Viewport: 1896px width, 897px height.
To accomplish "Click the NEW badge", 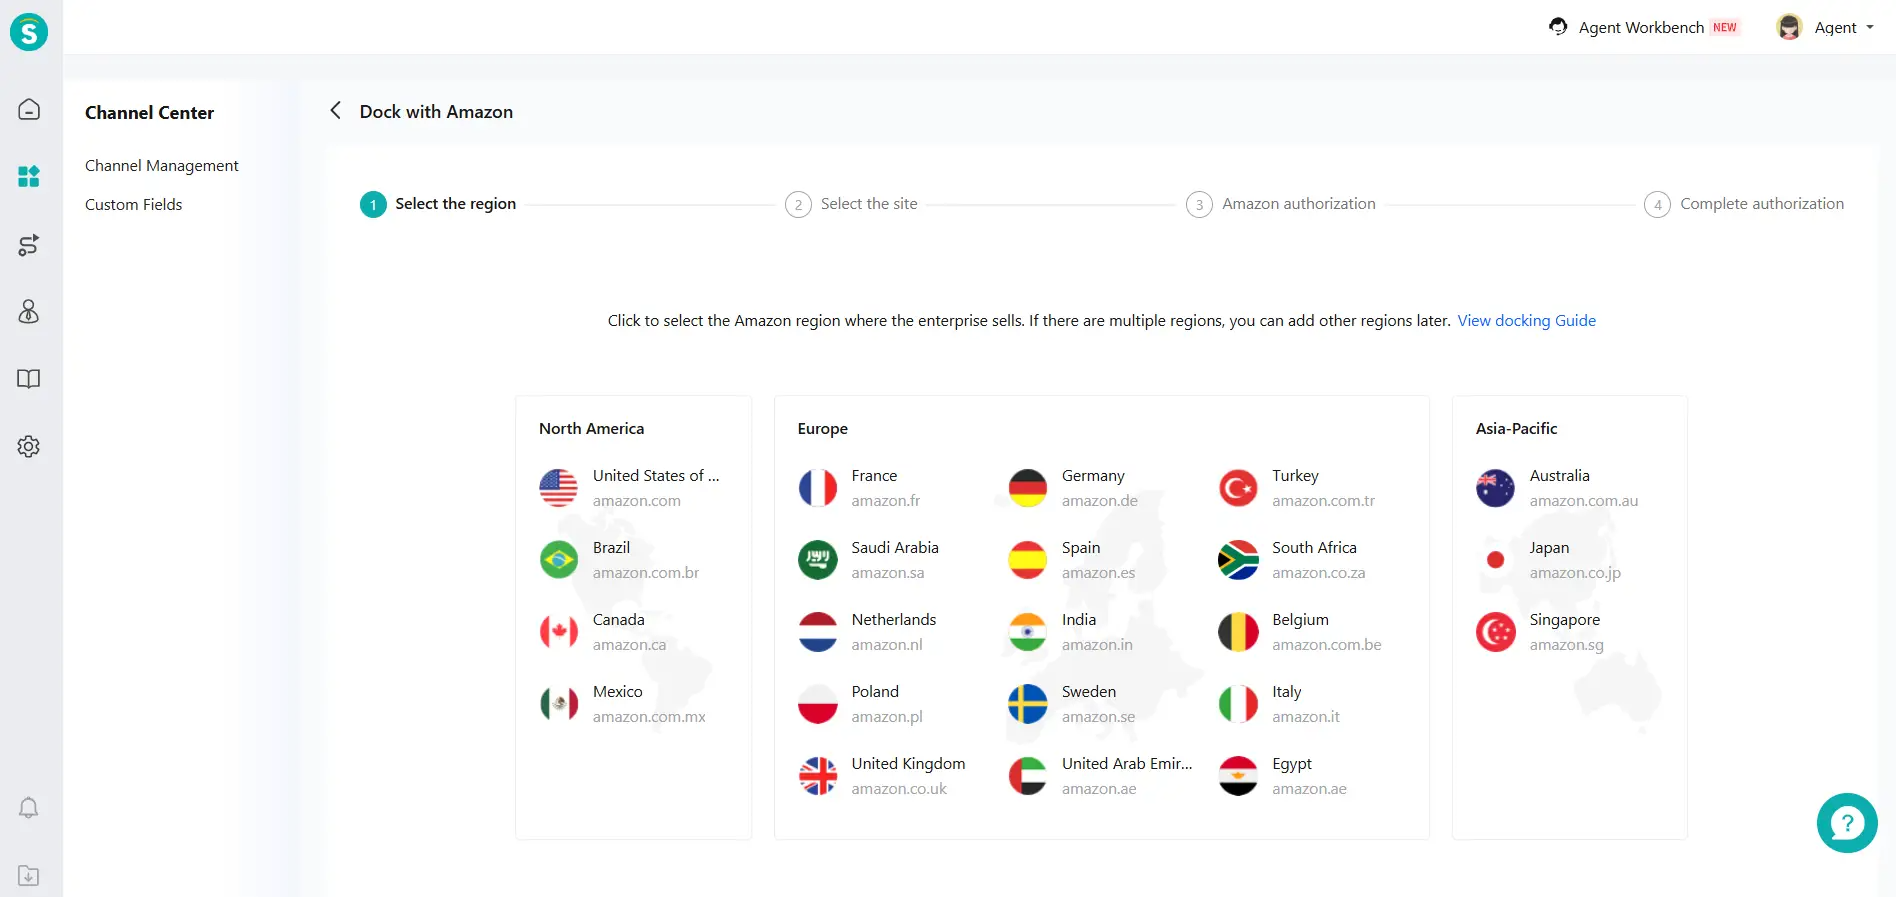I will click(x=1725, y=27).
